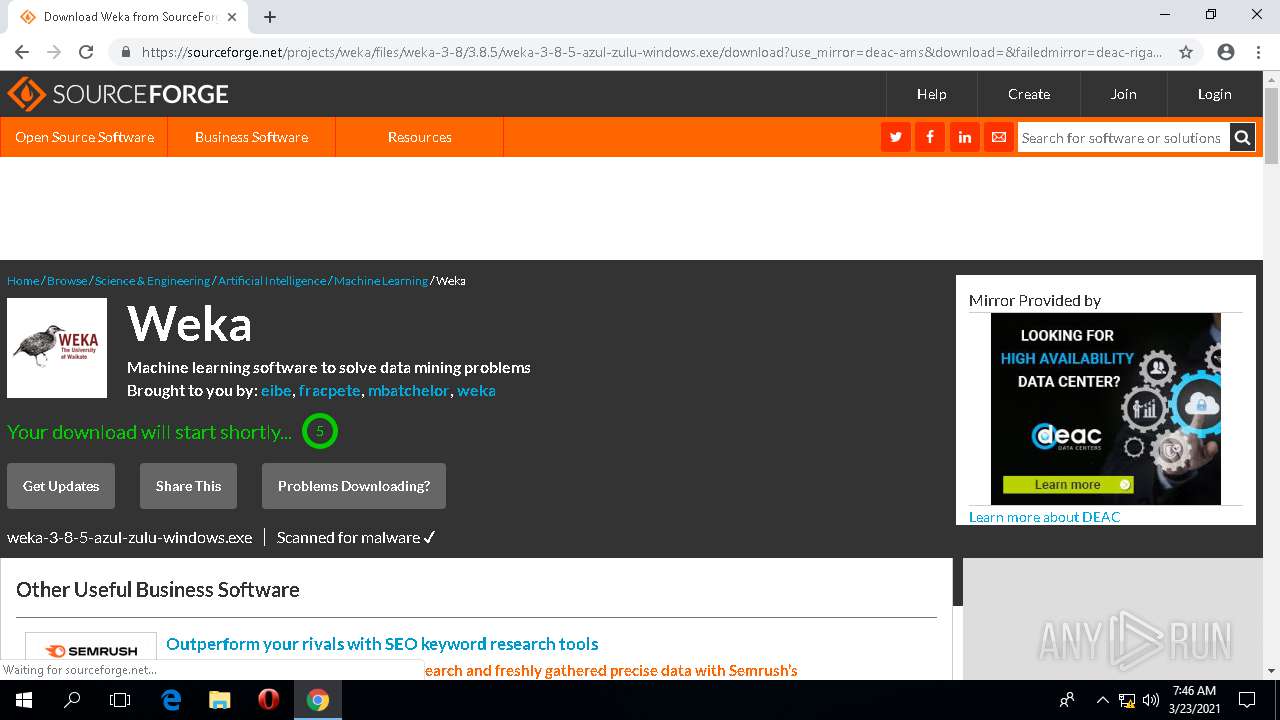The width and height of the screenshot is (1280, 720).
Task: Open SourceForge LinkedIn page icon
Action: [x=964, y=137]
